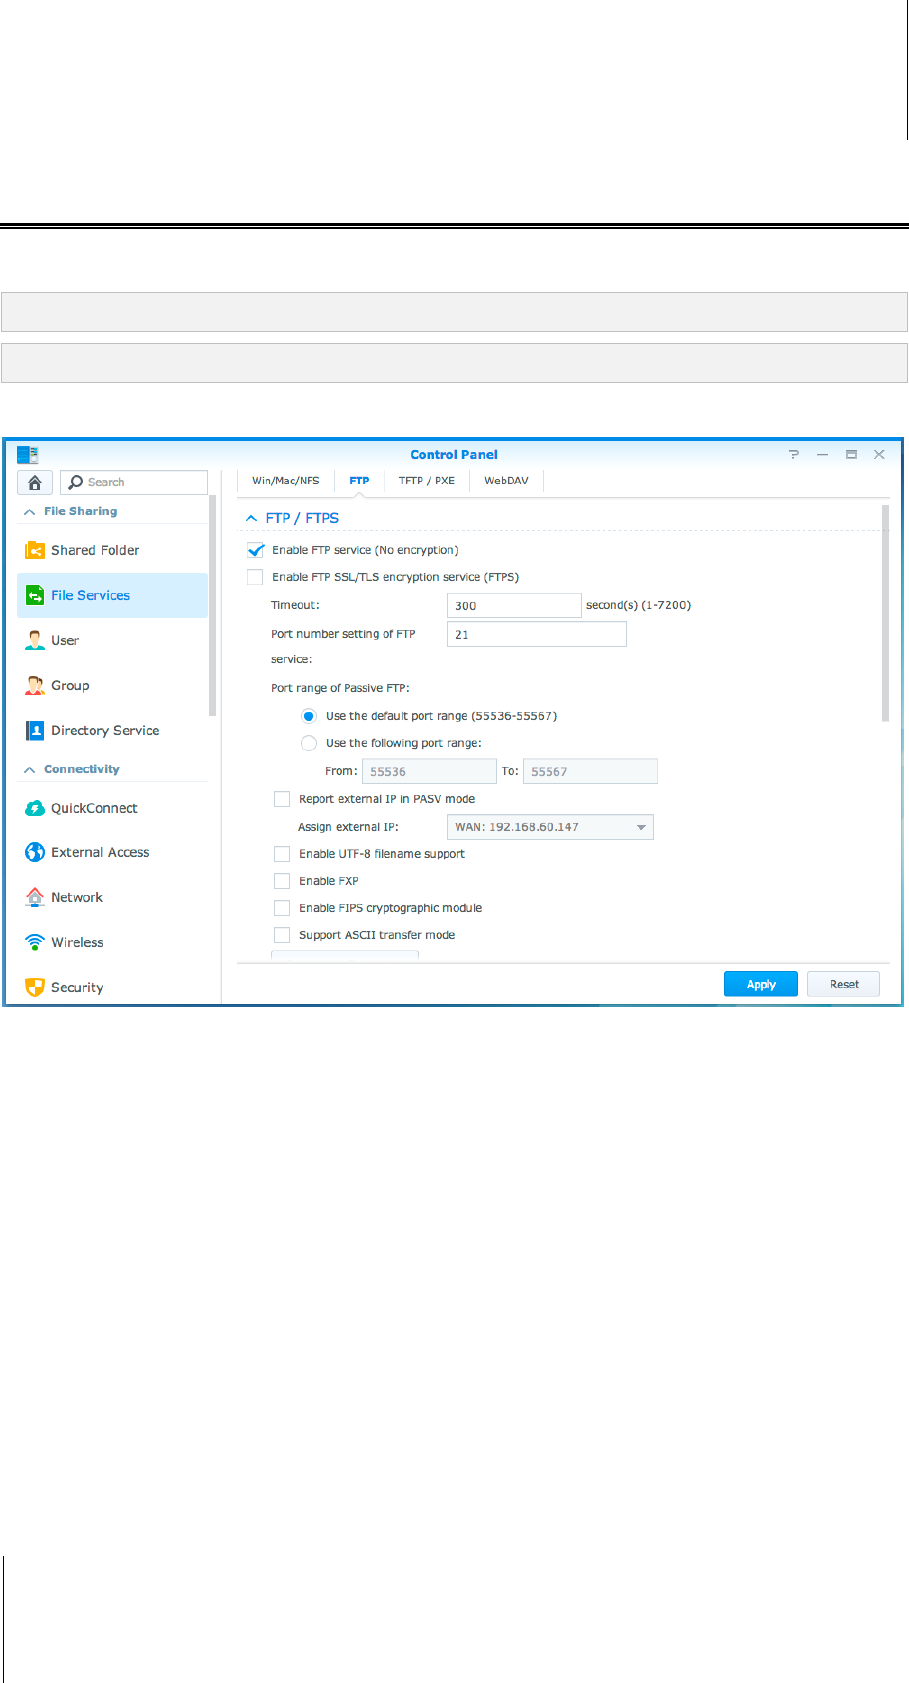Open the Directory Service icon

[35, 730]
